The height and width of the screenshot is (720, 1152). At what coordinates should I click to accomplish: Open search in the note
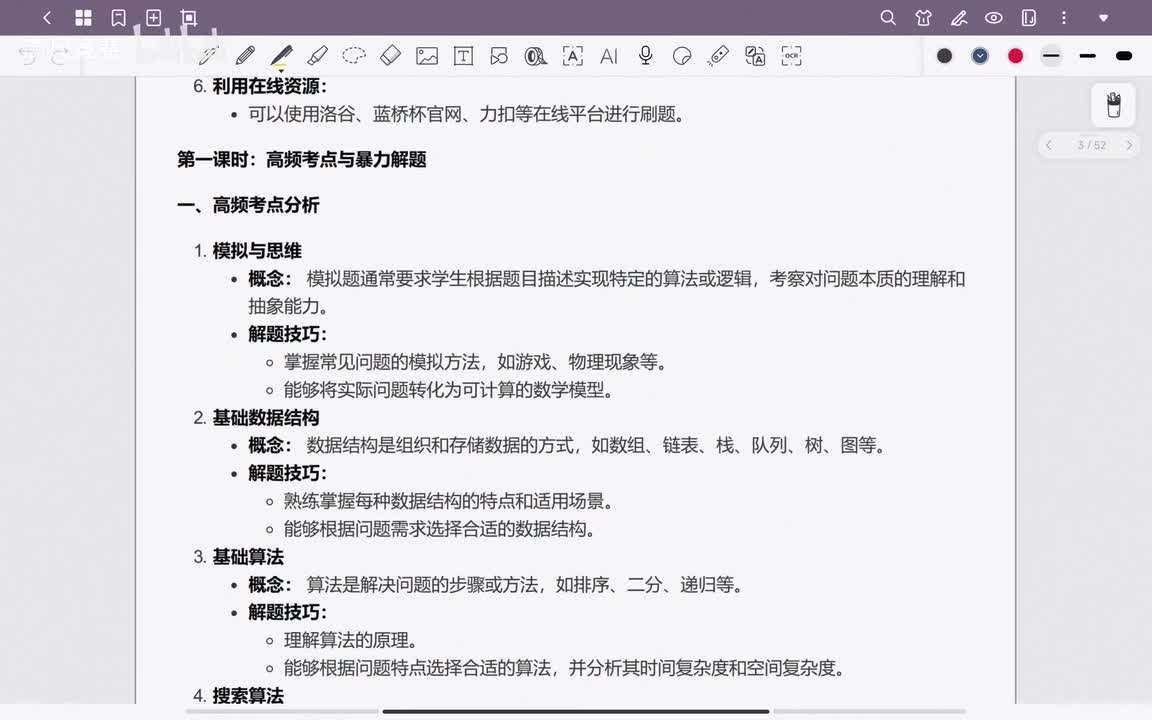[888, 18]
